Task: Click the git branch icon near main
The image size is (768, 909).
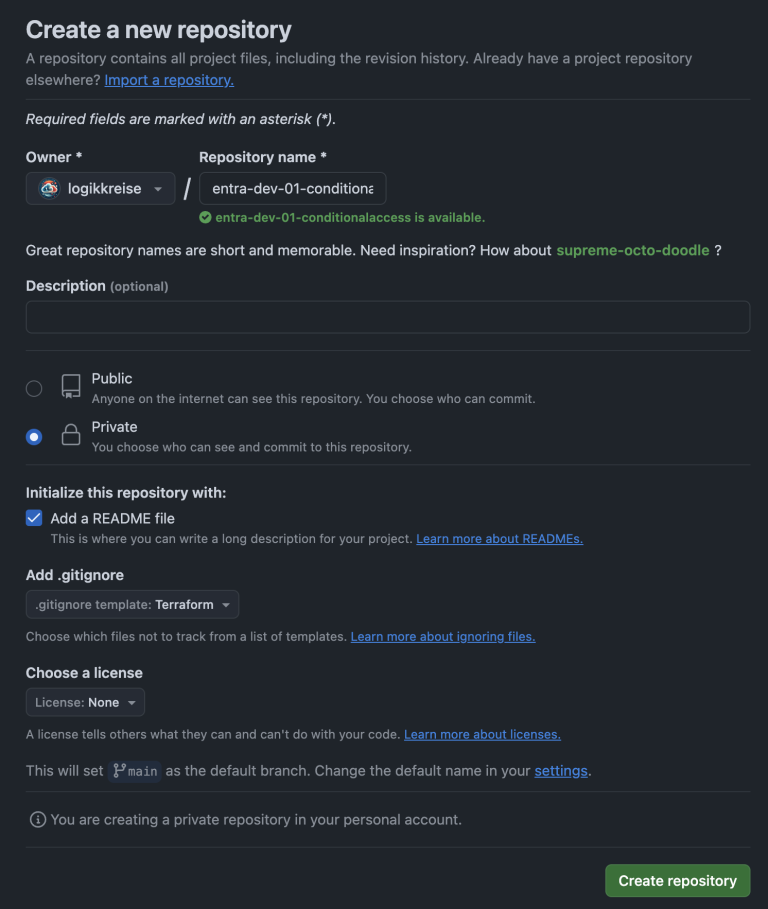Action: pos(117,771)
